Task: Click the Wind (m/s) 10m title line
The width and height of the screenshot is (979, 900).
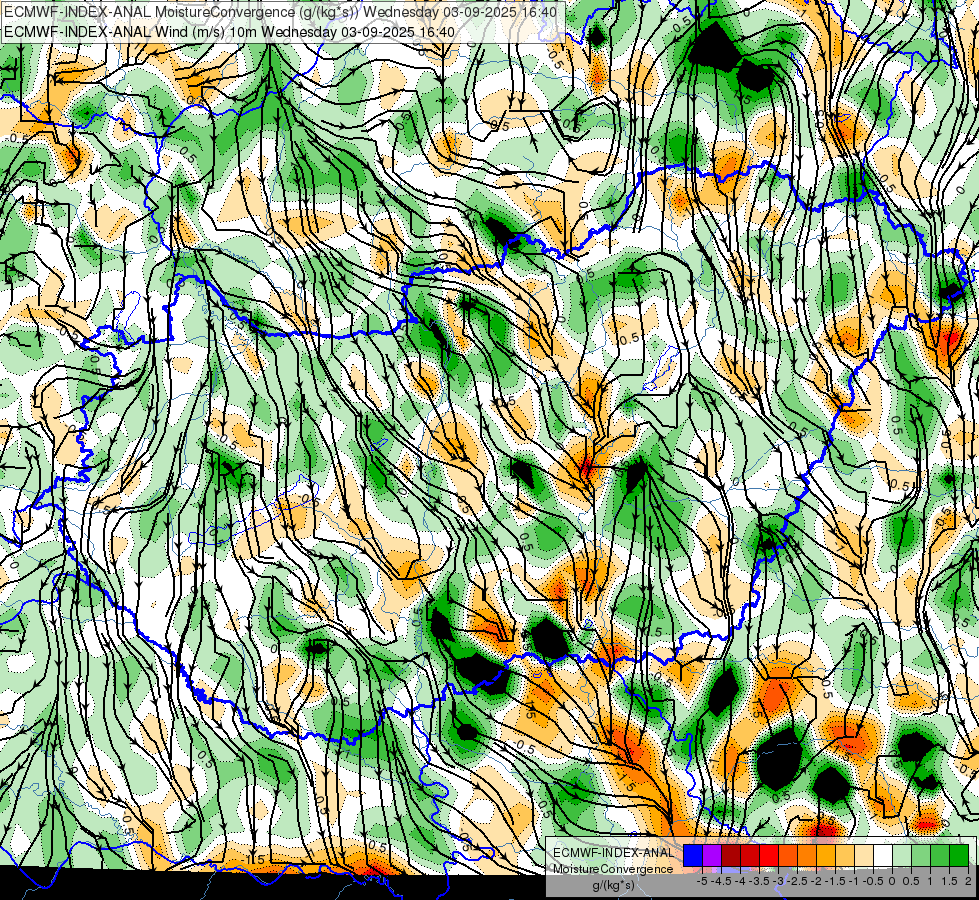Action: (229, 31)
